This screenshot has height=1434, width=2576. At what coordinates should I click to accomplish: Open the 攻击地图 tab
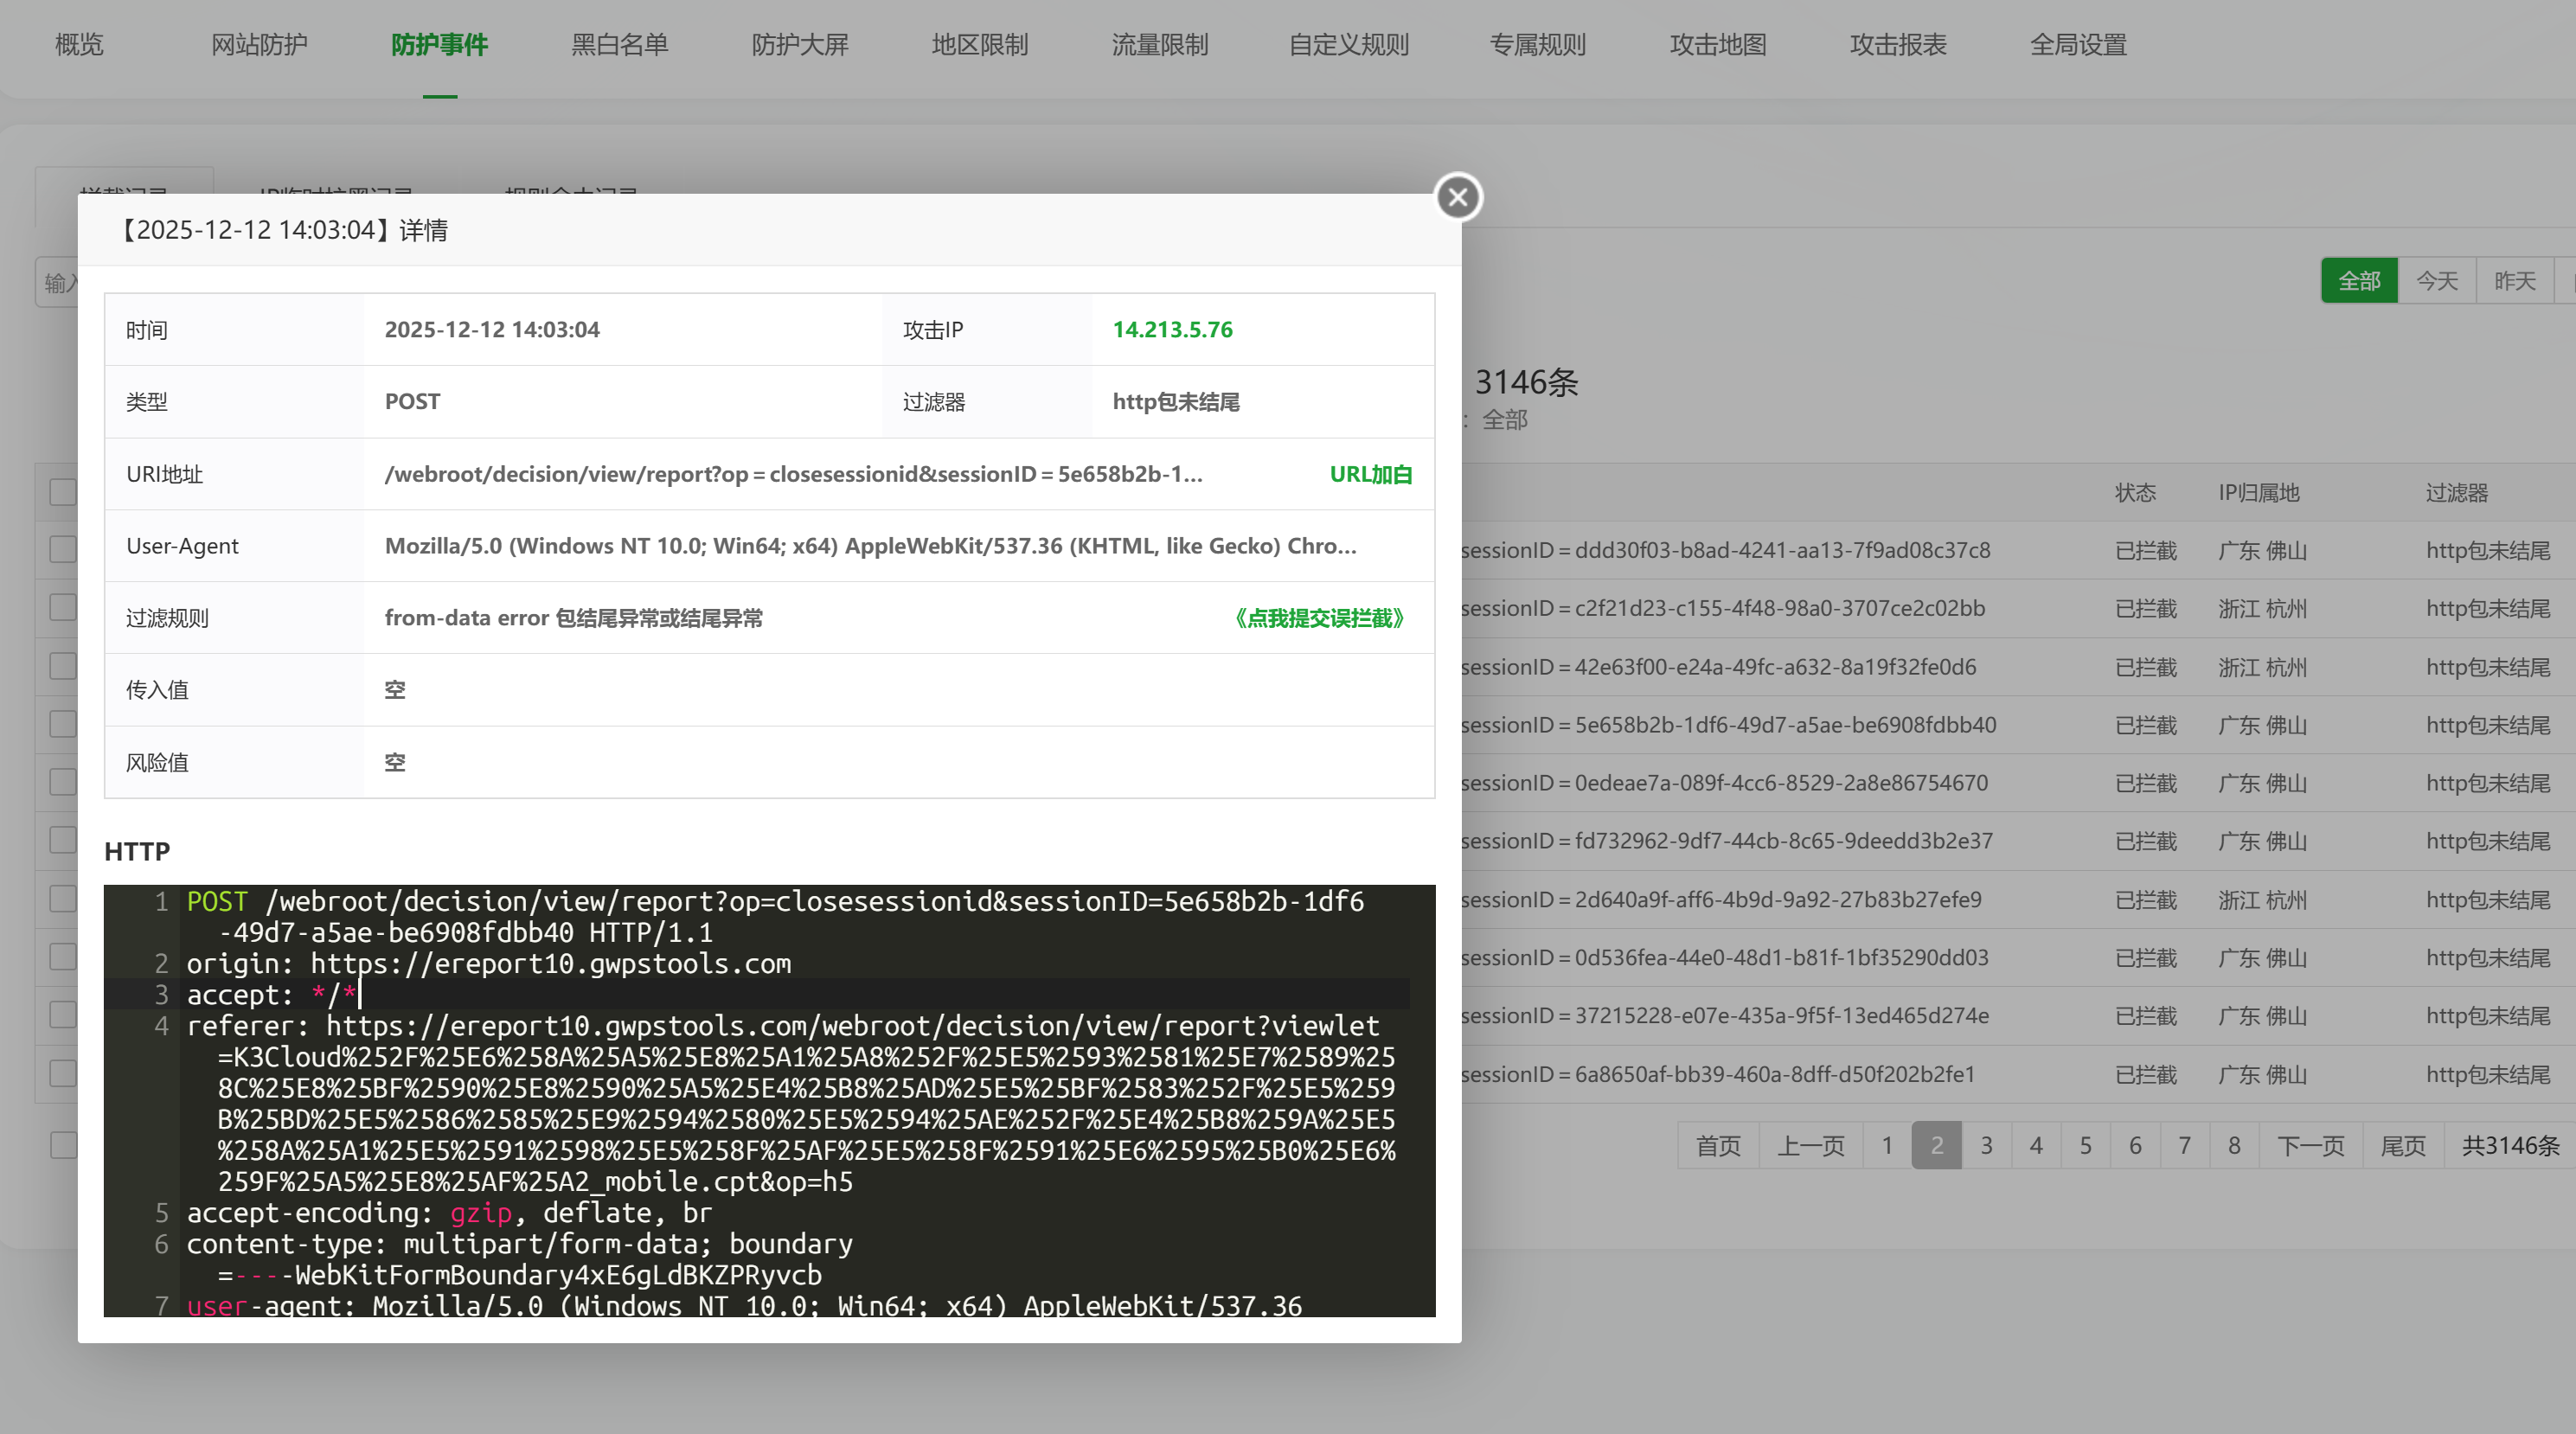coord(1717,45)
